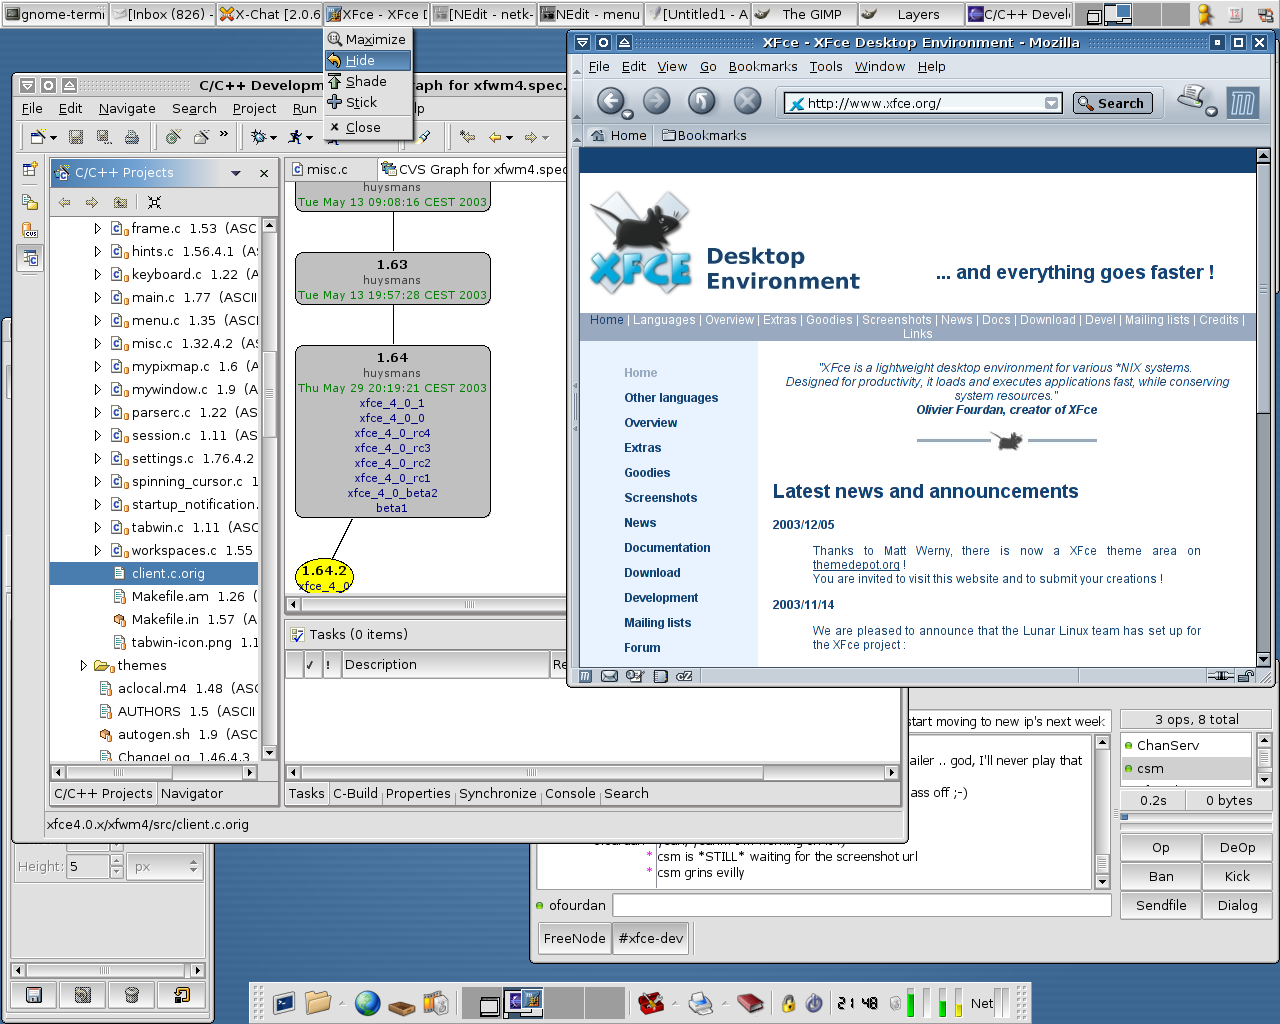Follow the Screenshots link in XFce sidebar
Screen dimensions: 1280x1024
click(x=660, y=497)
